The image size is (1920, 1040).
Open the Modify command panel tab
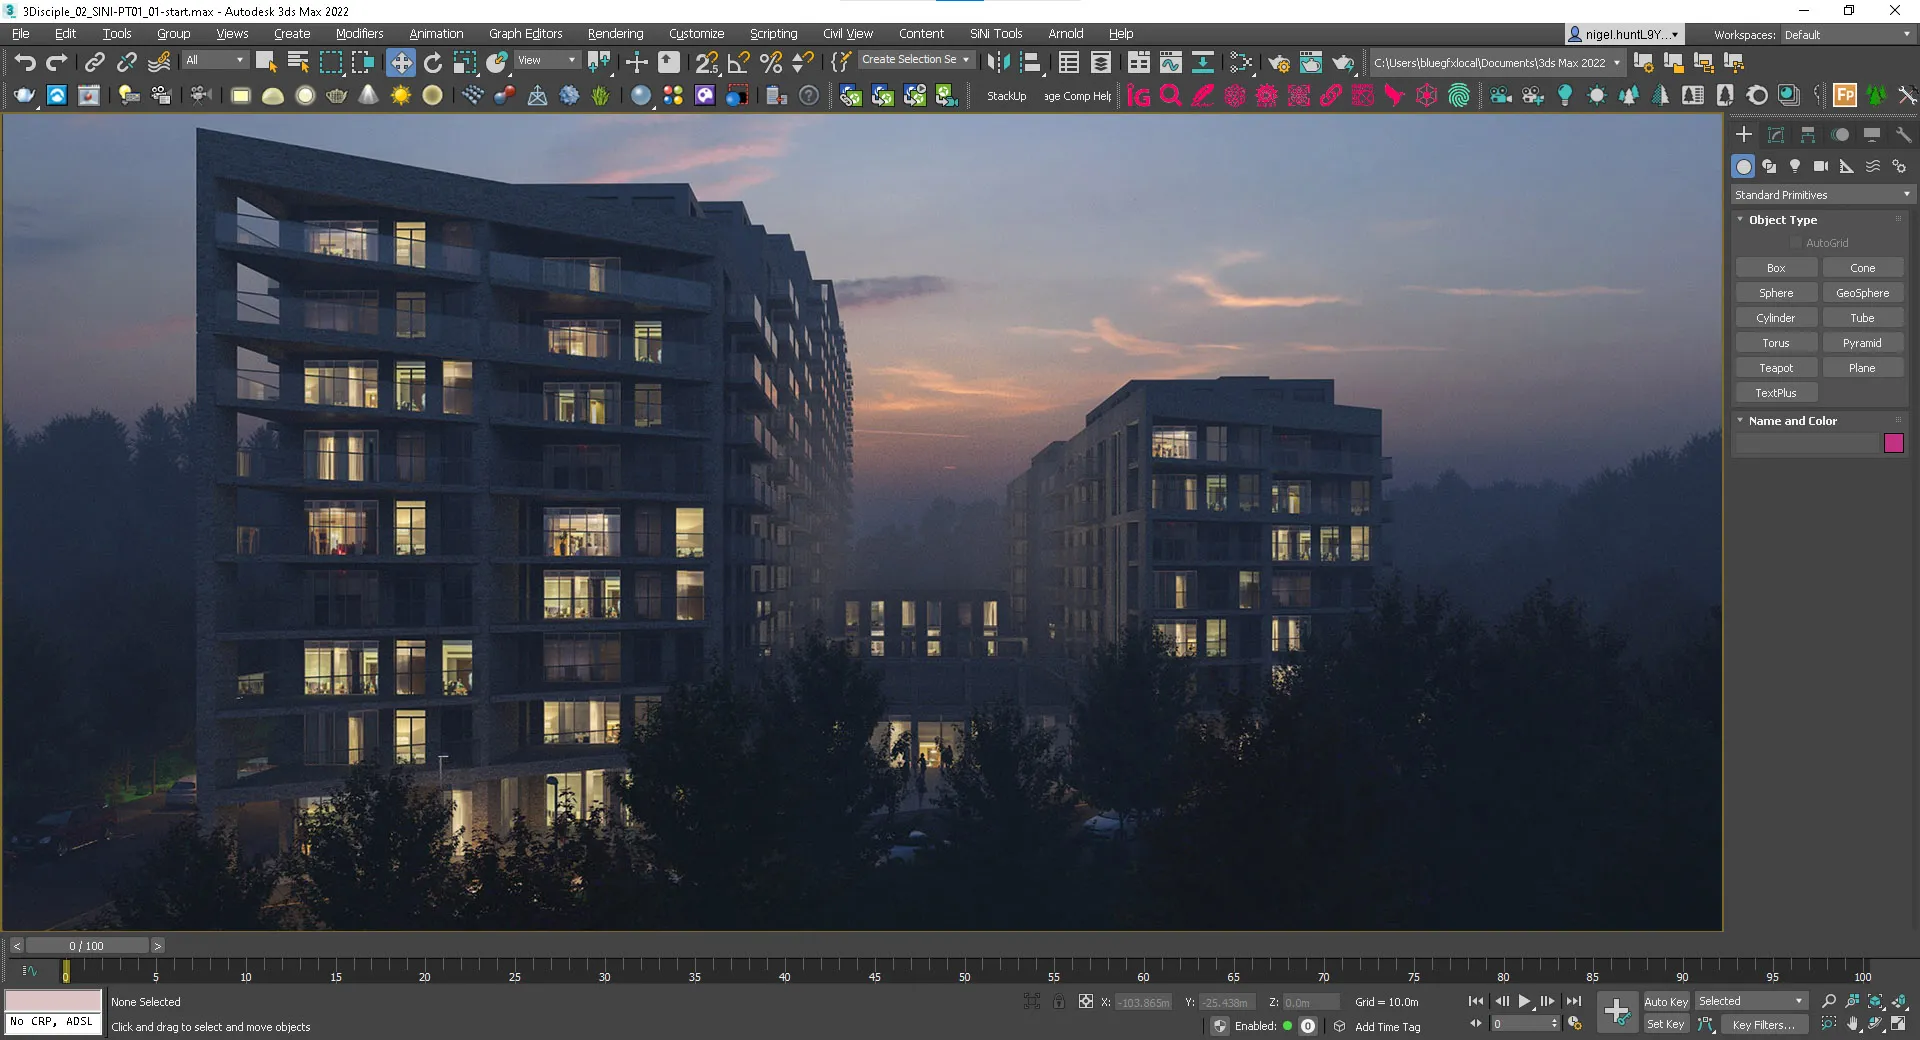tap(1776, 135)
